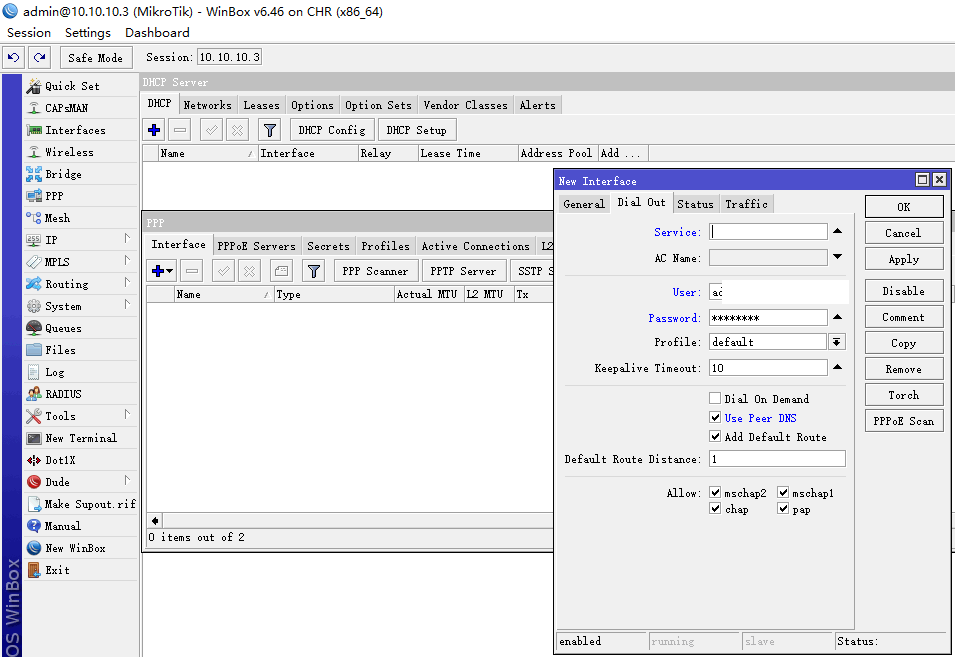Click comment icon in PPP window toolbar
Image resolution: width=955 pixels, height=657 pixels.
281,271
